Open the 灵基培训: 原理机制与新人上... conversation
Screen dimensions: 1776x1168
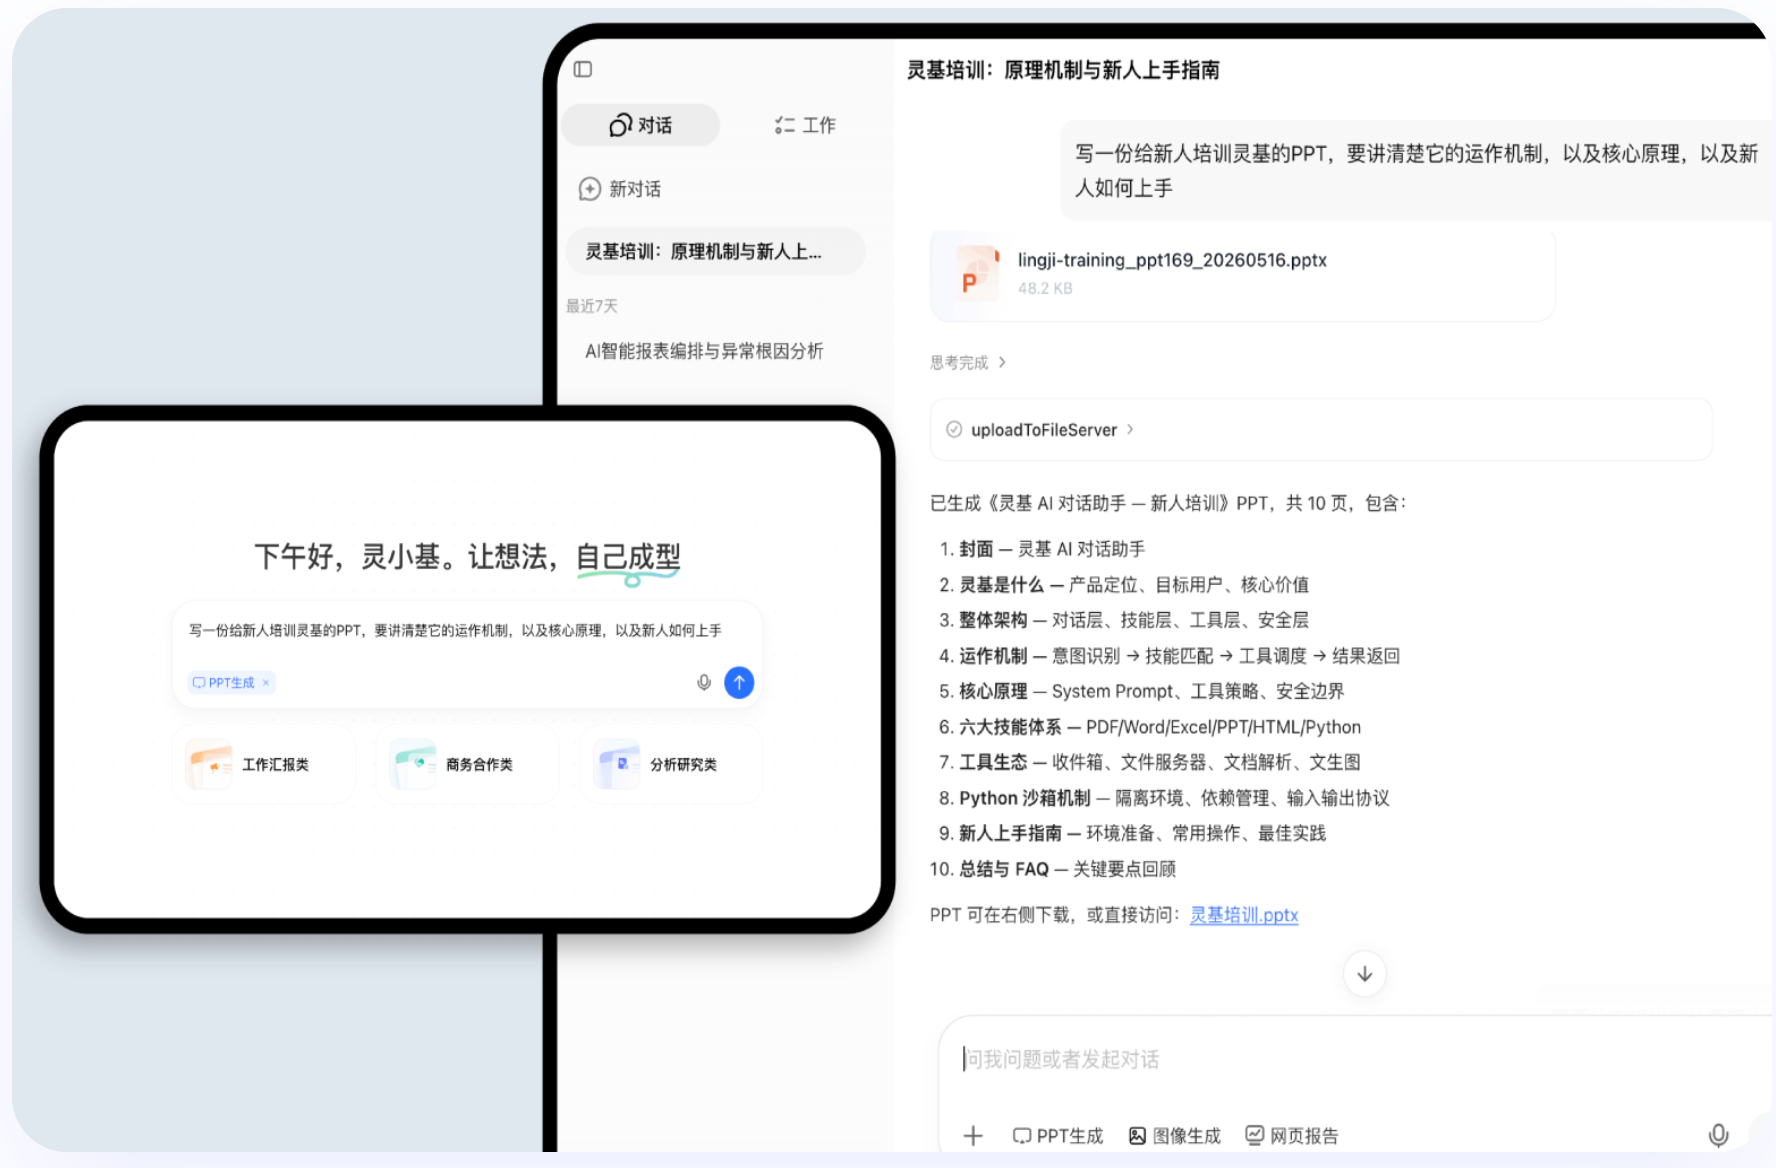click(715, 251)
